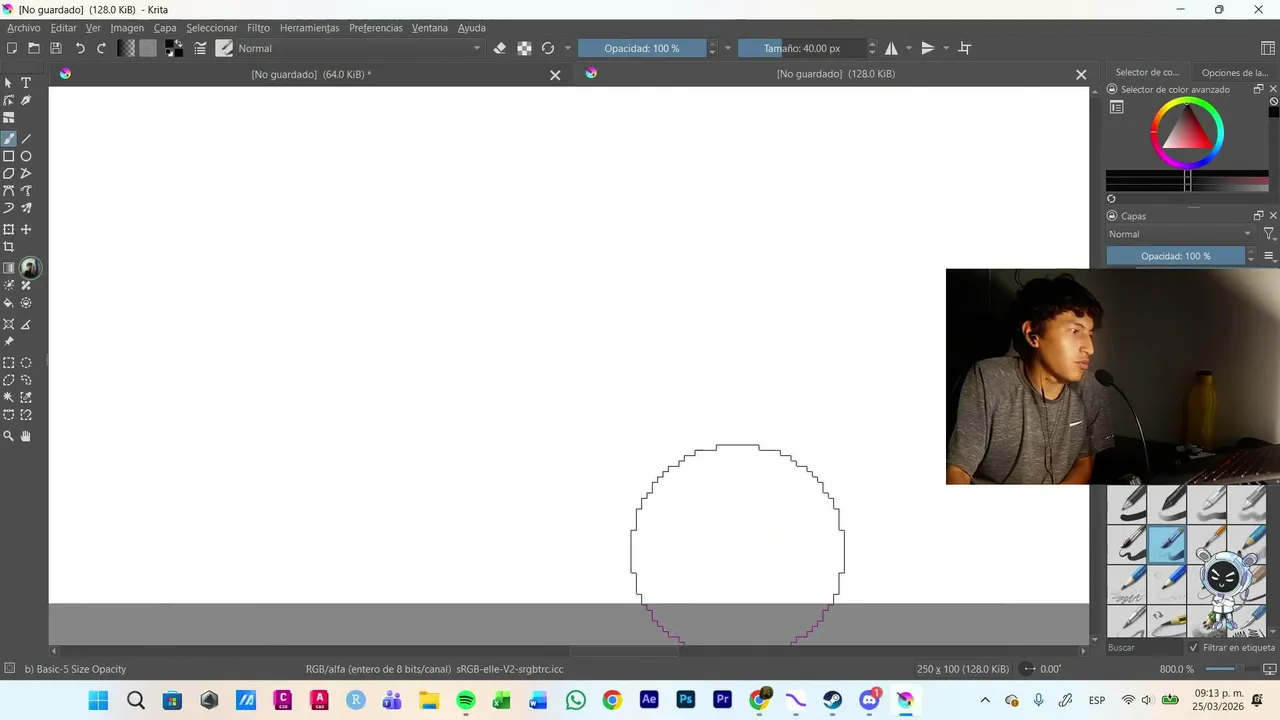Choose workspace button at toolbar end
This screenshot has width=1280, height=720.
[x=1268, y=48]
